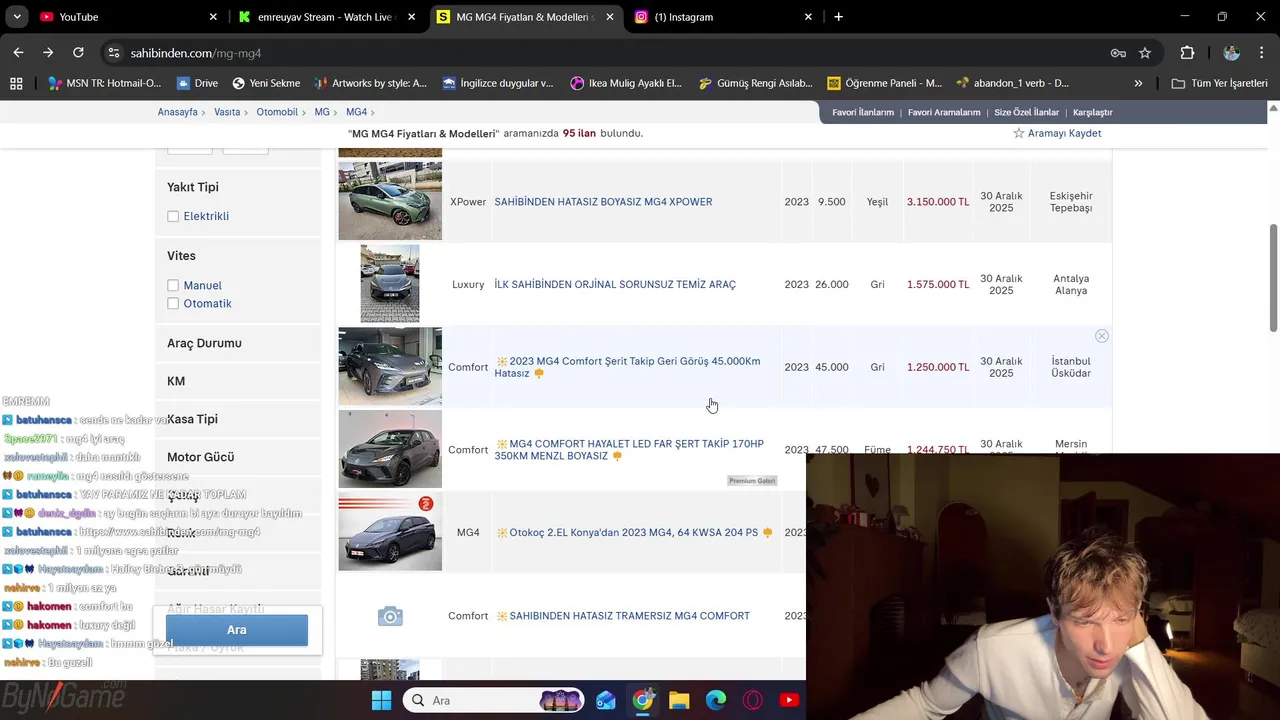Open Otokoç dark MG4 thumbnail
The width and height of the screenshot is (1280, 720).
(390, 532)
